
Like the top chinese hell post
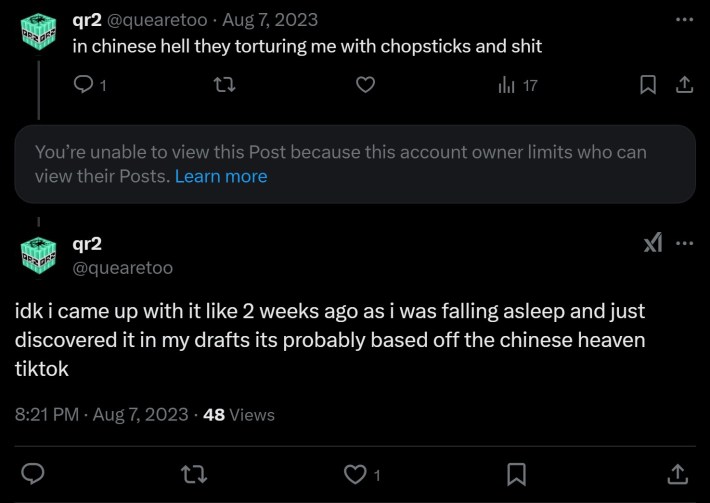(x=365, y=86)
